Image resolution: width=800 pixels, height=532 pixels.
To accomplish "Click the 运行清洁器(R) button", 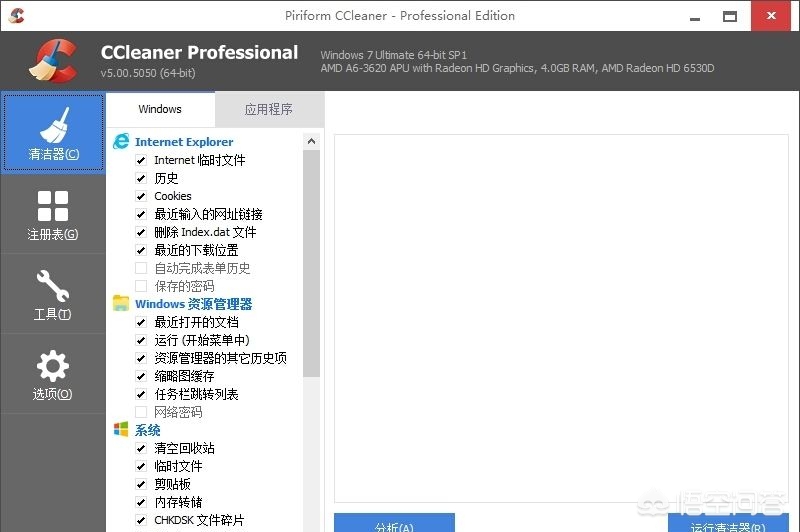I will (x=728, y=523).
